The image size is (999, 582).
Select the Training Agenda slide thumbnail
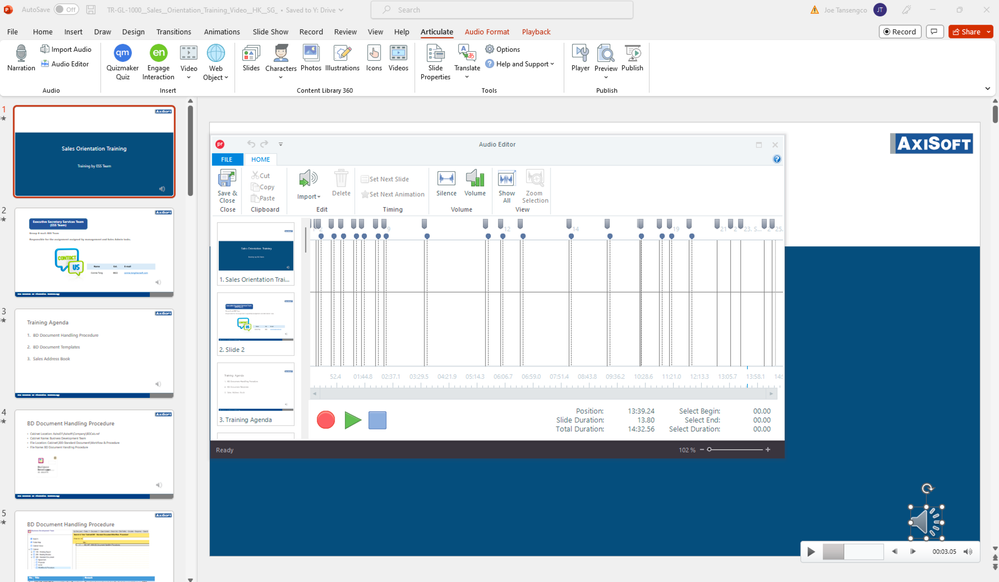point(256,390)
